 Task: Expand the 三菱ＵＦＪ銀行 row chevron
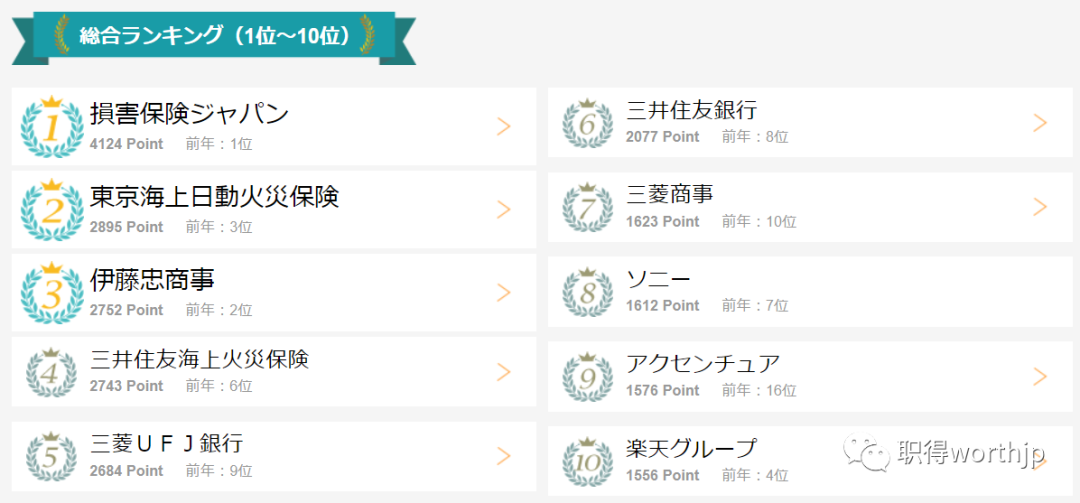point(504,455)
